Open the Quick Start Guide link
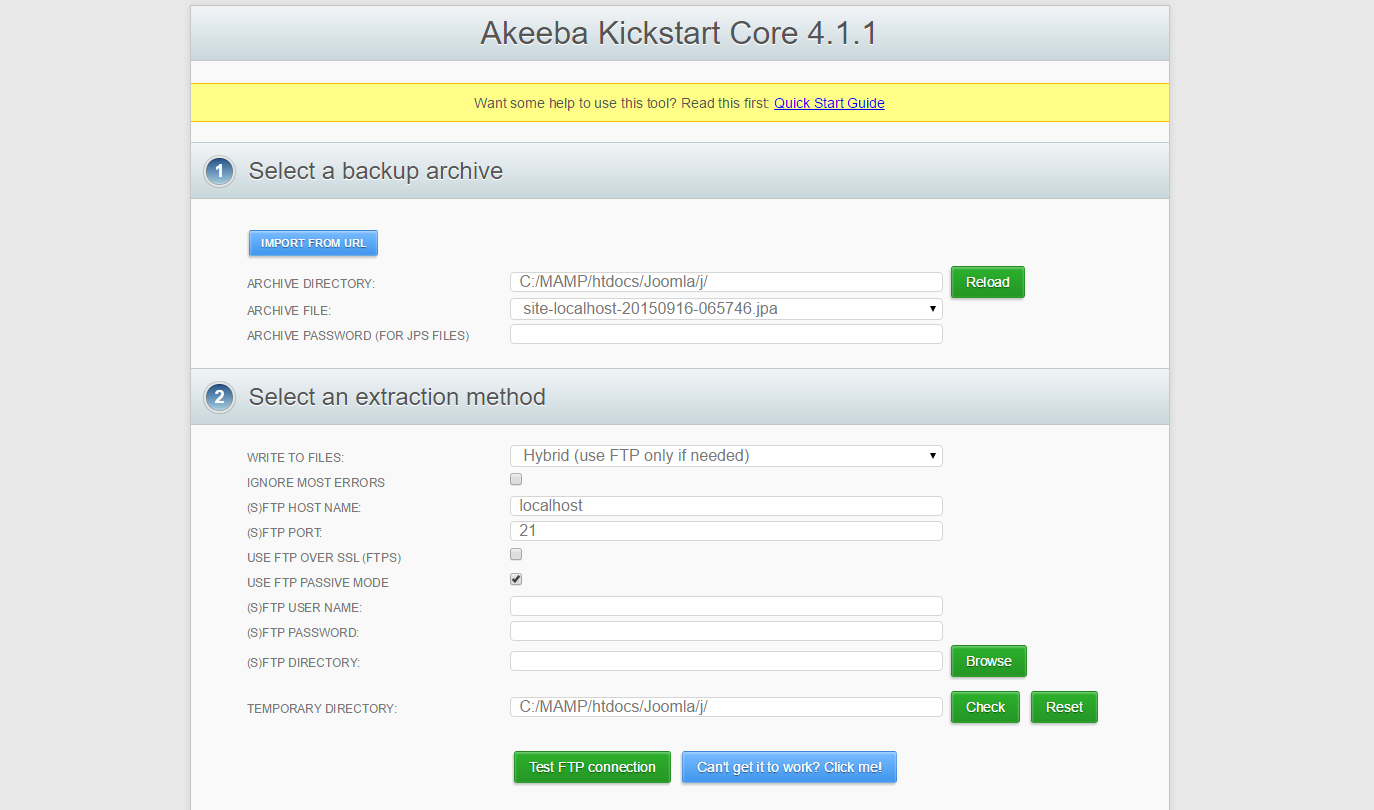 [x=829, y=103]
